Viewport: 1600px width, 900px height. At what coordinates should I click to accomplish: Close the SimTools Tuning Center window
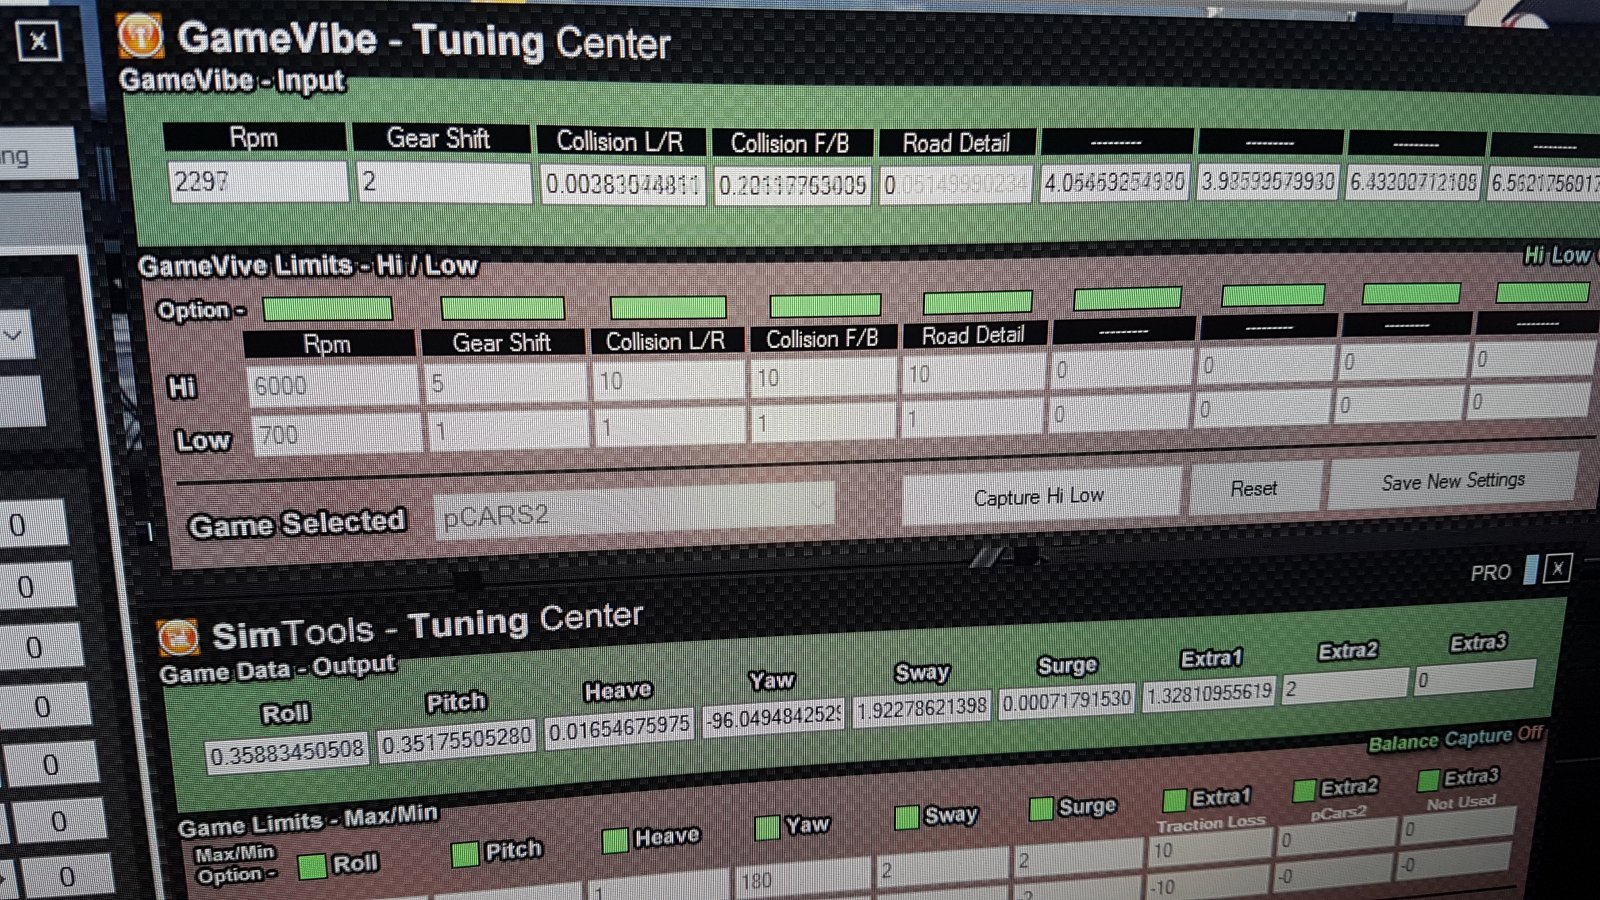point(1557,568)
